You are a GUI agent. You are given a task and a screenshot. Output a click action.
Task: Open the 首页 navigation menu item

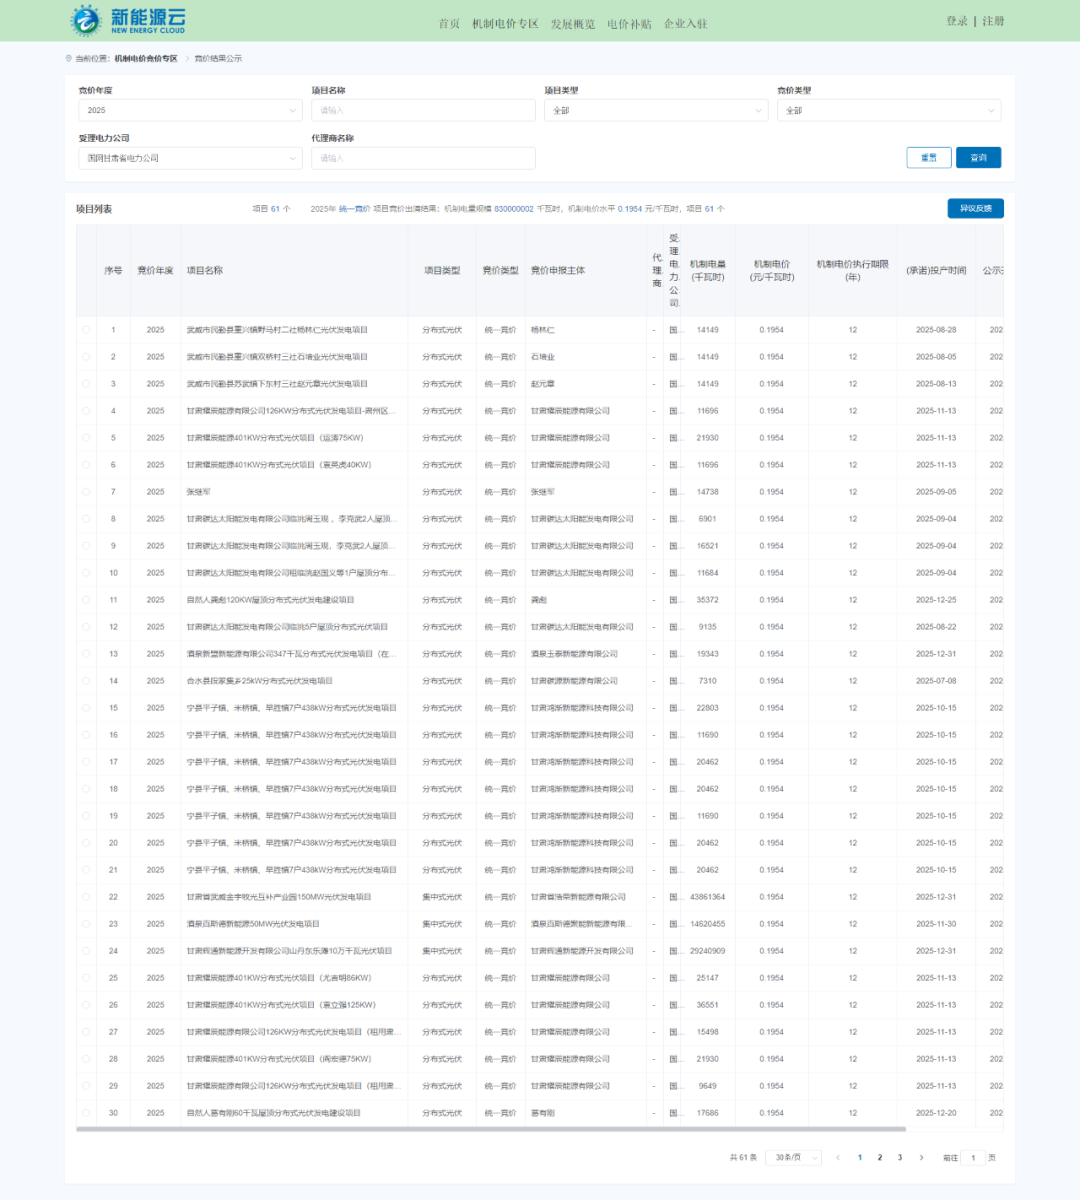(x=449, y=24)
